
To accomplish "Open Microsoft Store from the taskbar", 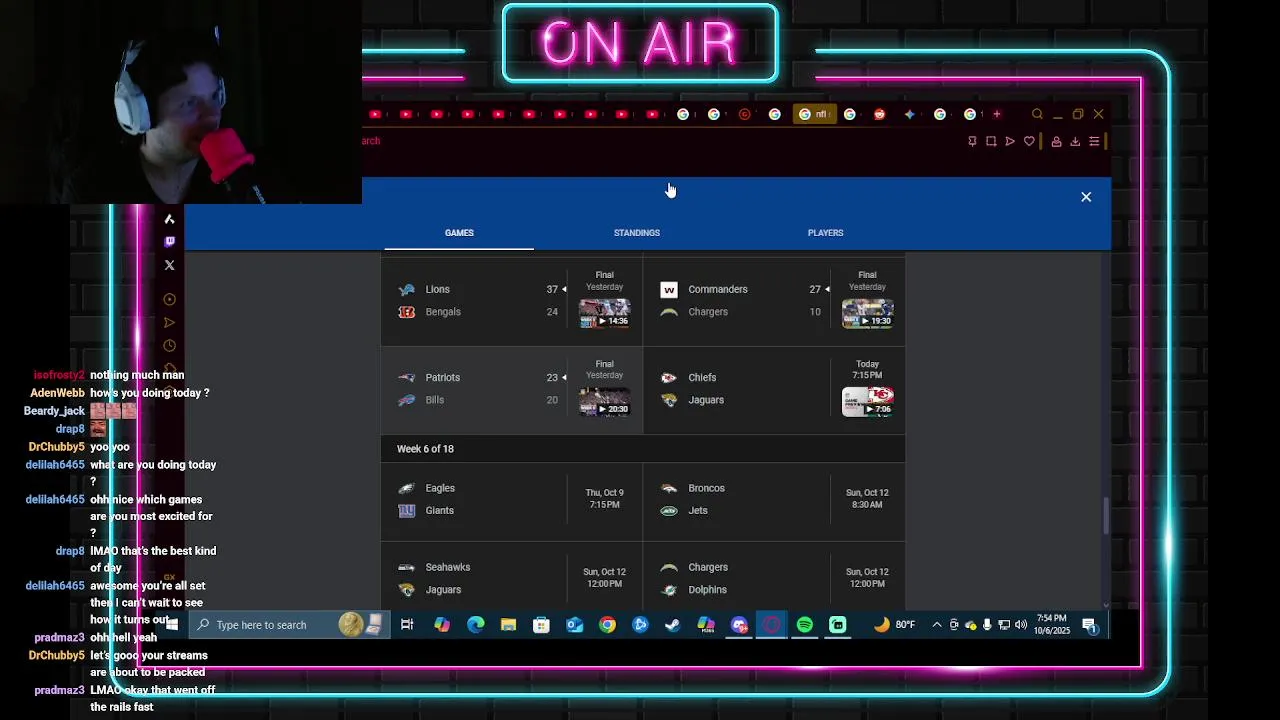I will point(541,625).
